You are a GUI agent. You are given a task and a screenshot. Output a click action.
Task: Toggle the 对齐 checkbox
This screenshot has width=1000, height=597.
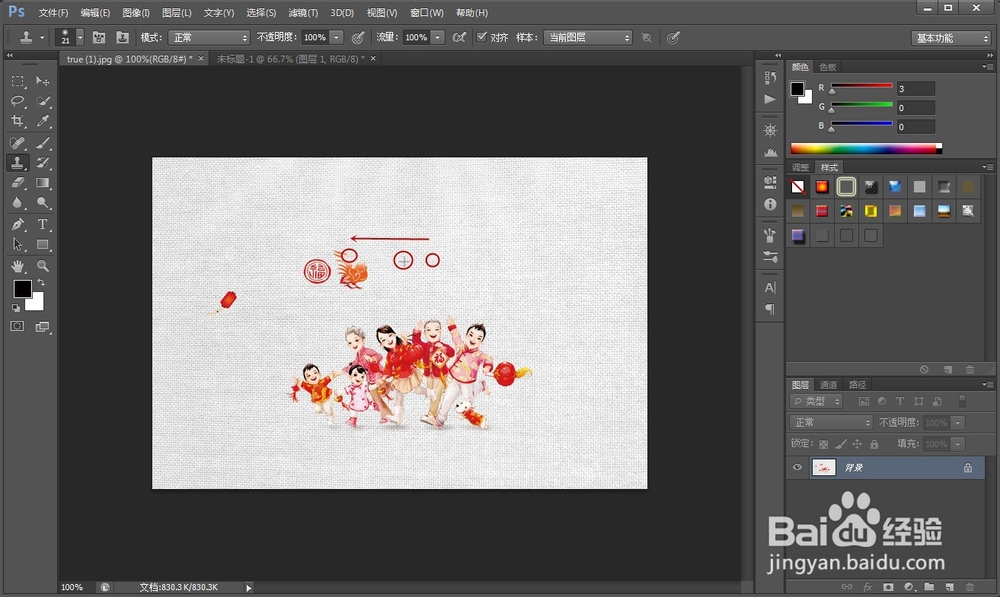click(x=482, y=37)
